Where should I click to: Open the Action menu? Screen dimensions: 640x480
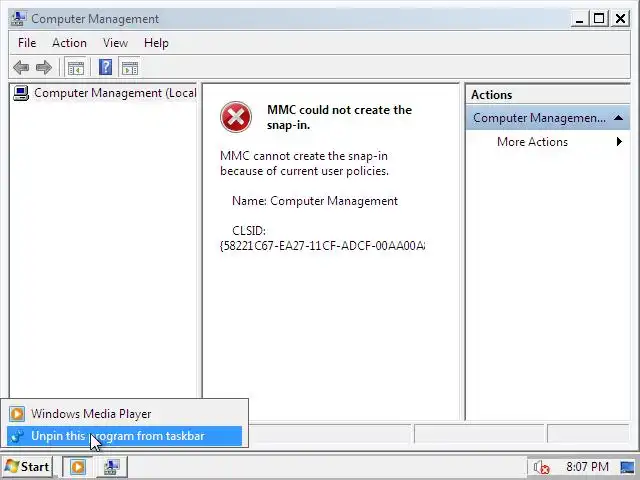[69, 43]
